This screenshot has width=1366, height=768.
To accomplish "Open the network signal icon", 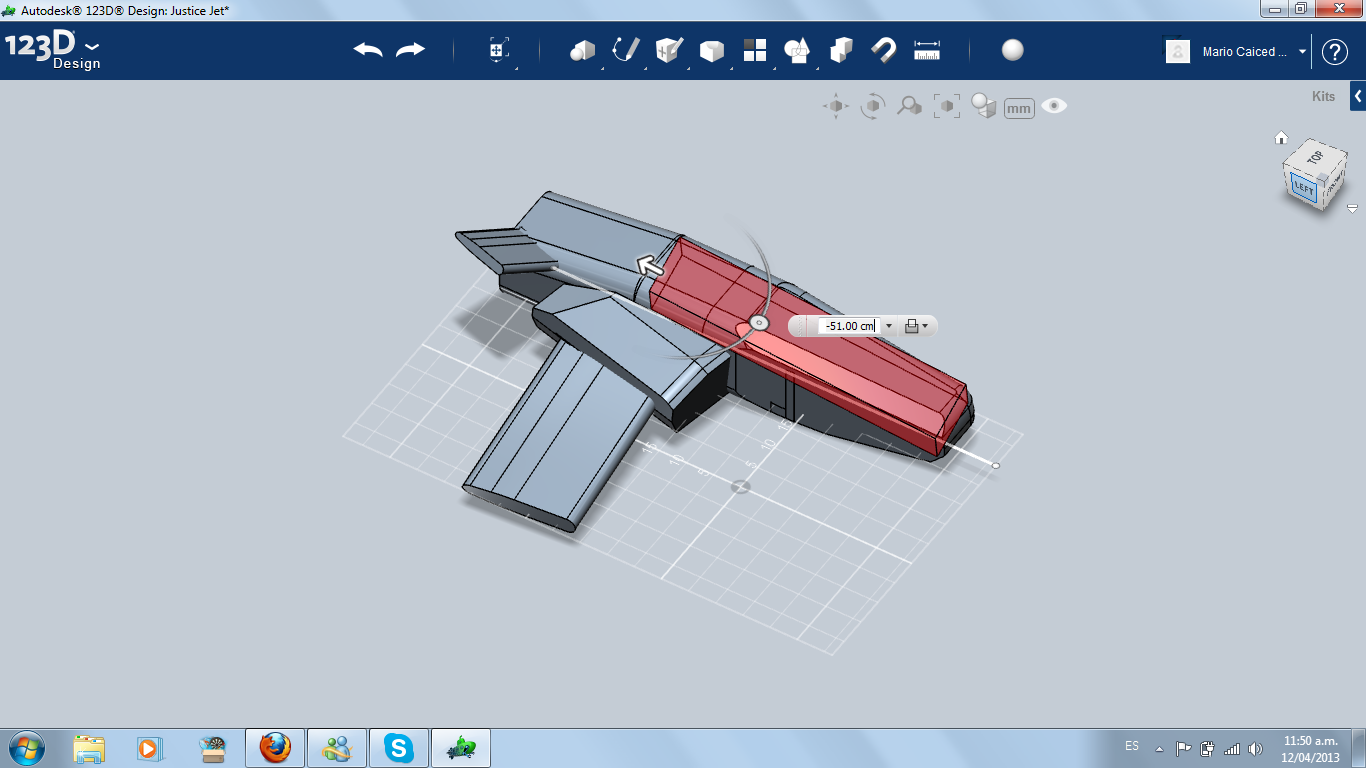I will tap(1231, 748).
